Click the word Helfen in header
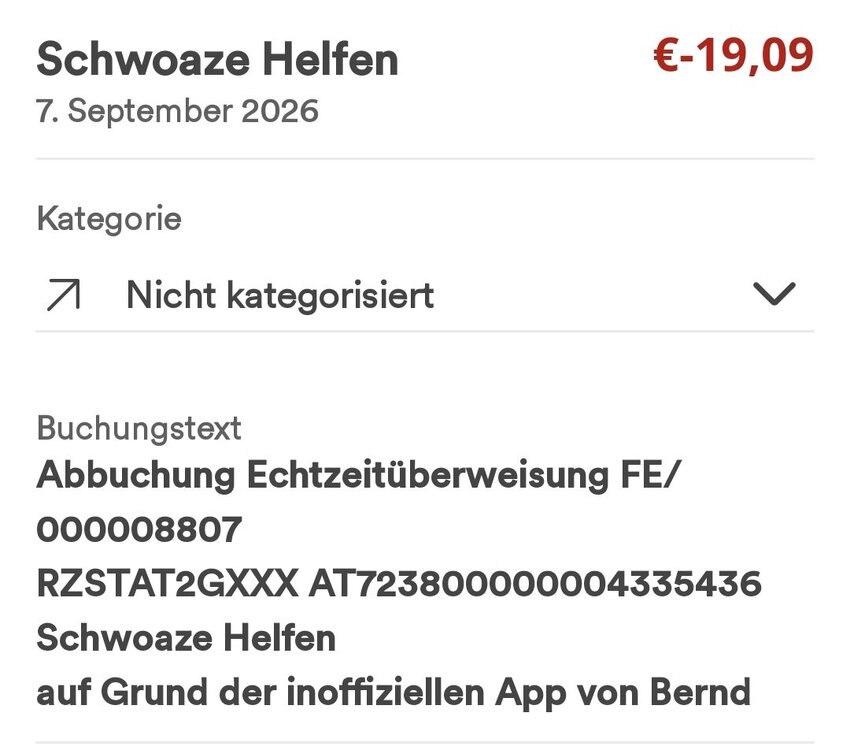 pos(331,60)
